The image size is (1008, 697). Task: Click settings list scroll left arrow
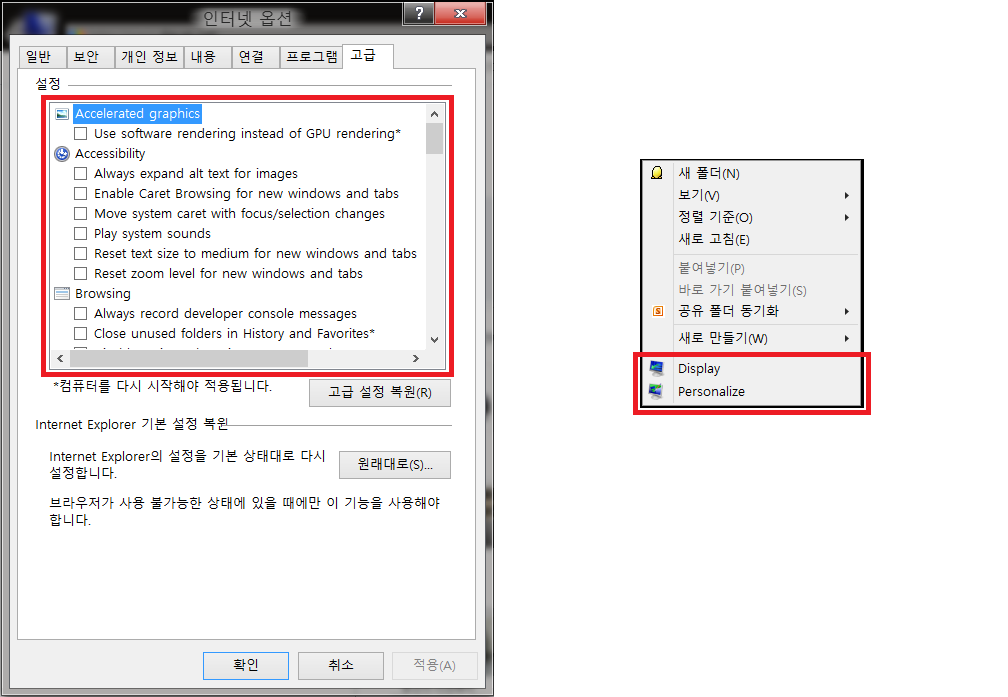60,358
